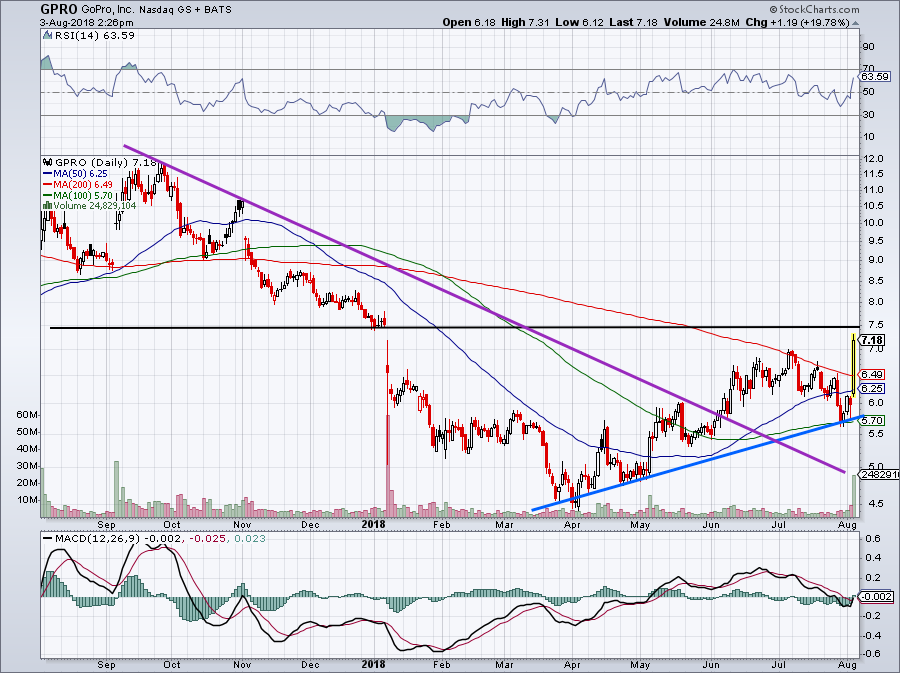This screenshot has height=673, width=900.
Task: Click the purple descending trendline
Action: point(482,307)
